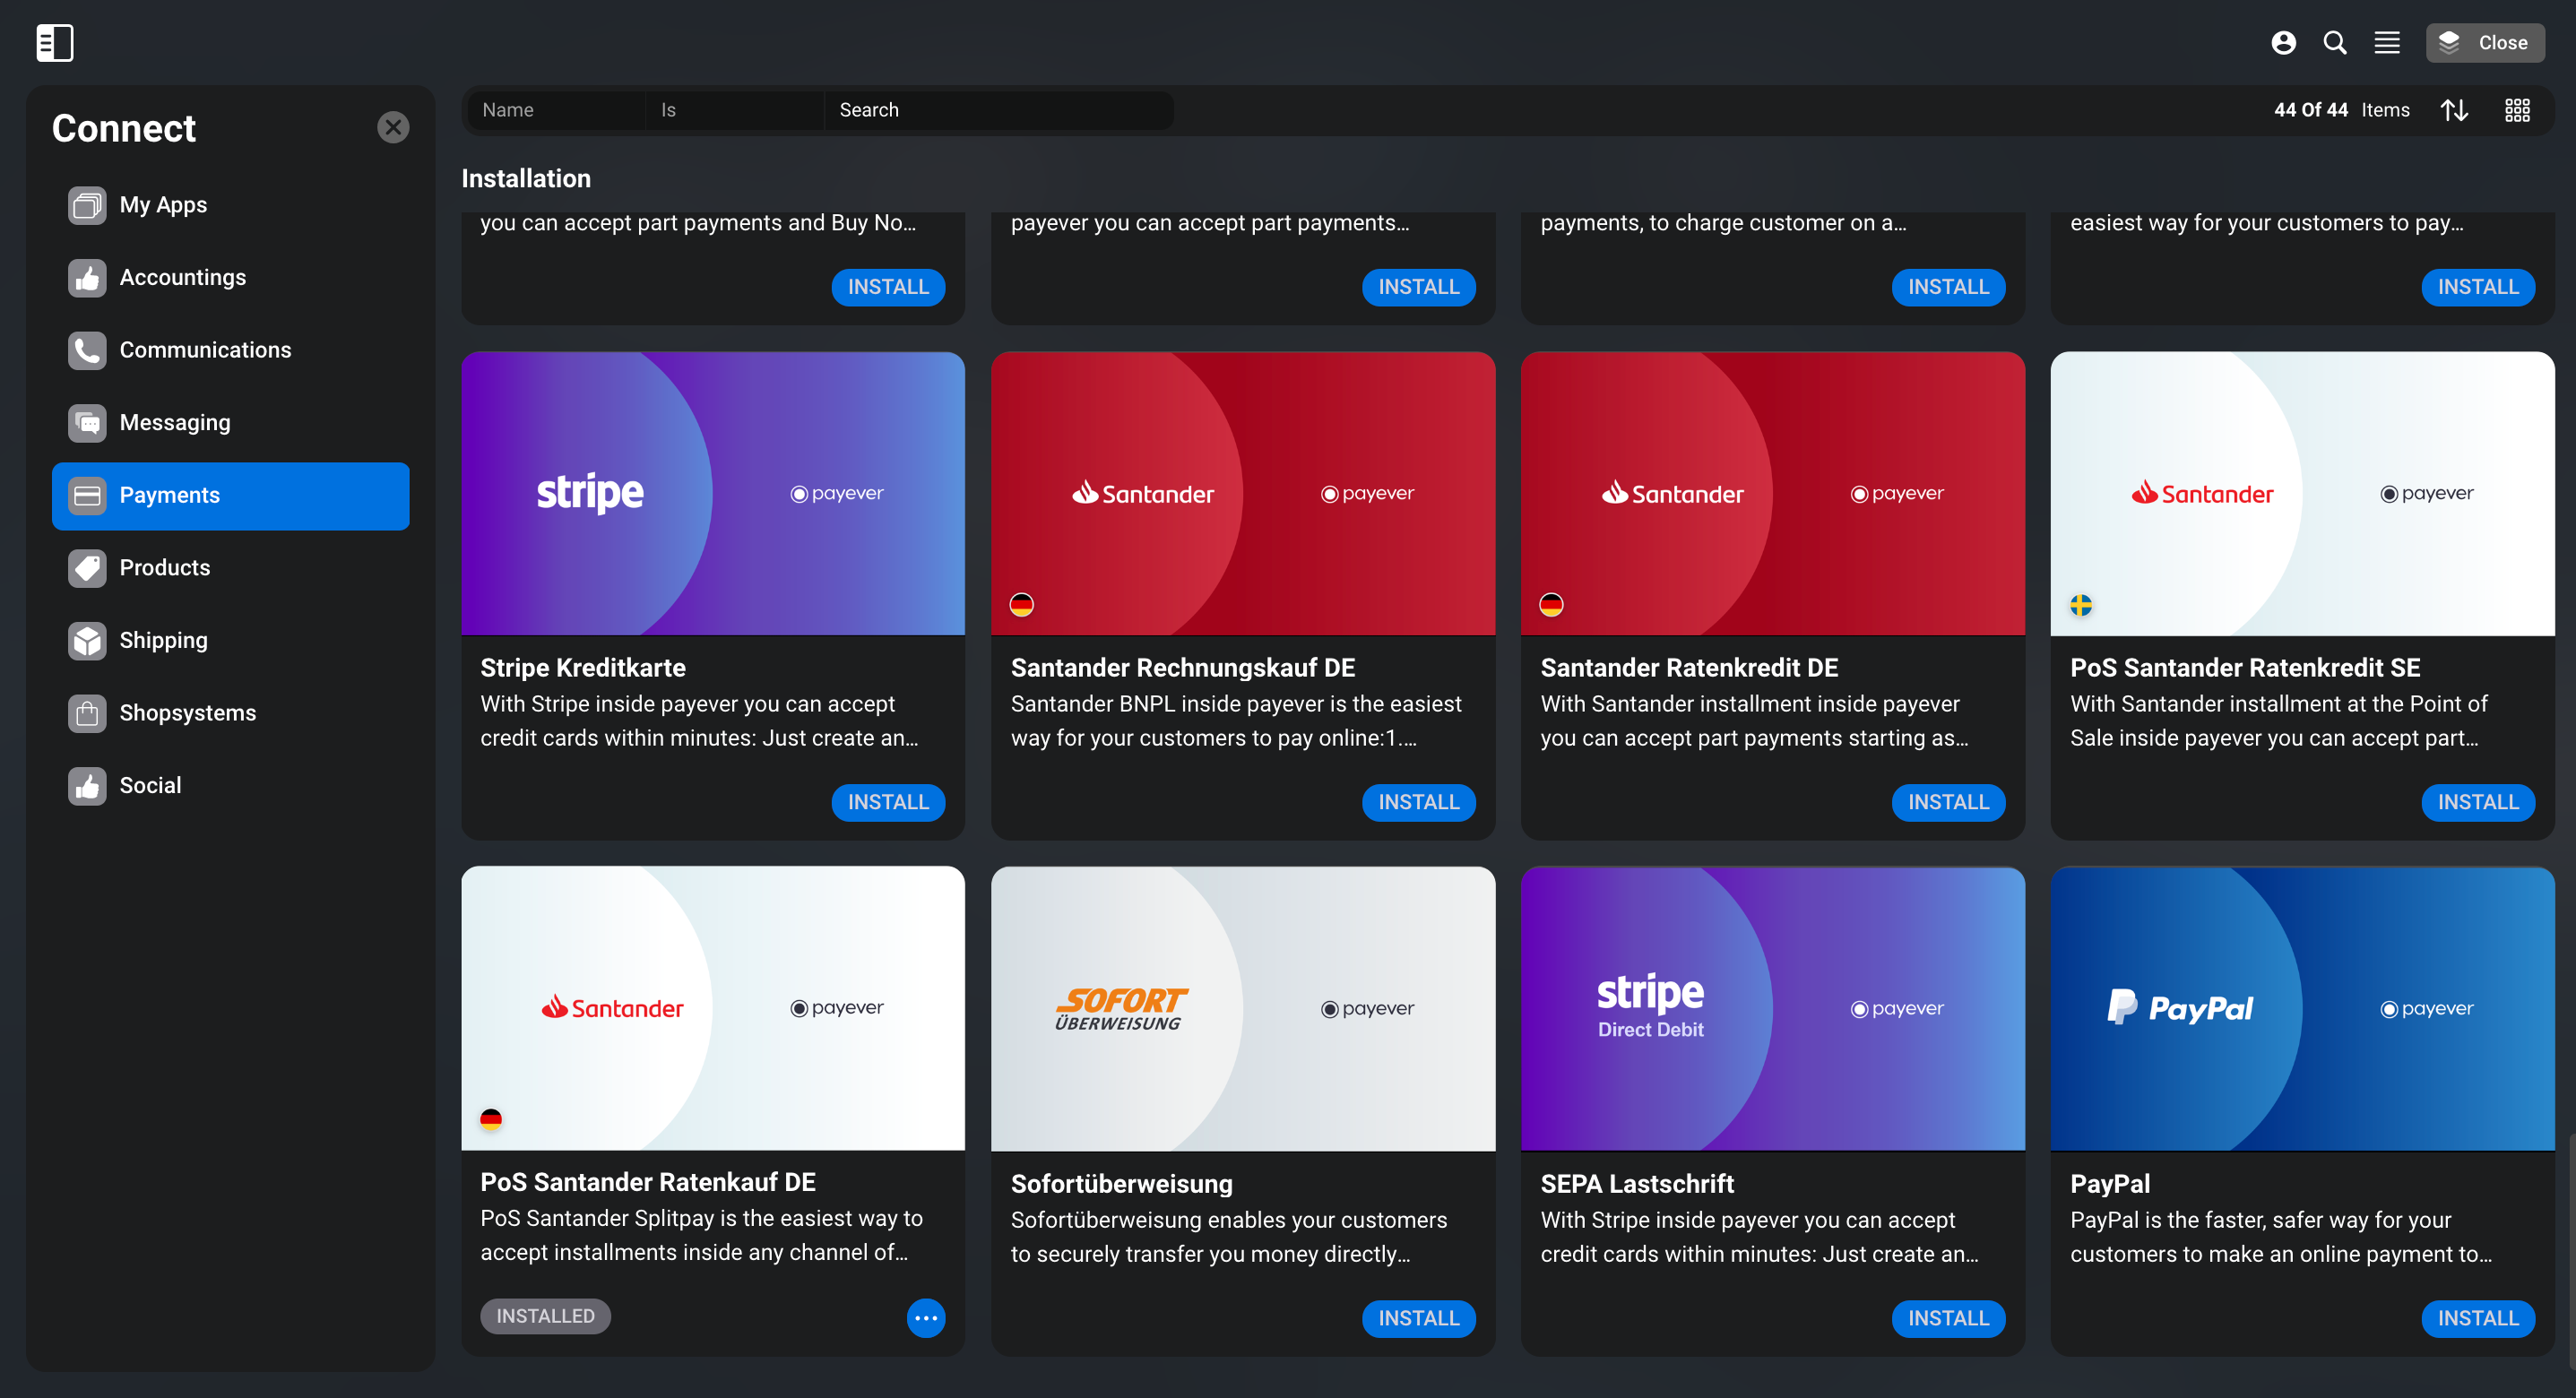Viewport: 2576px width, 1398px height.
Task: Install Stripe Kreditkarte
Action: (x=888, y=803)
